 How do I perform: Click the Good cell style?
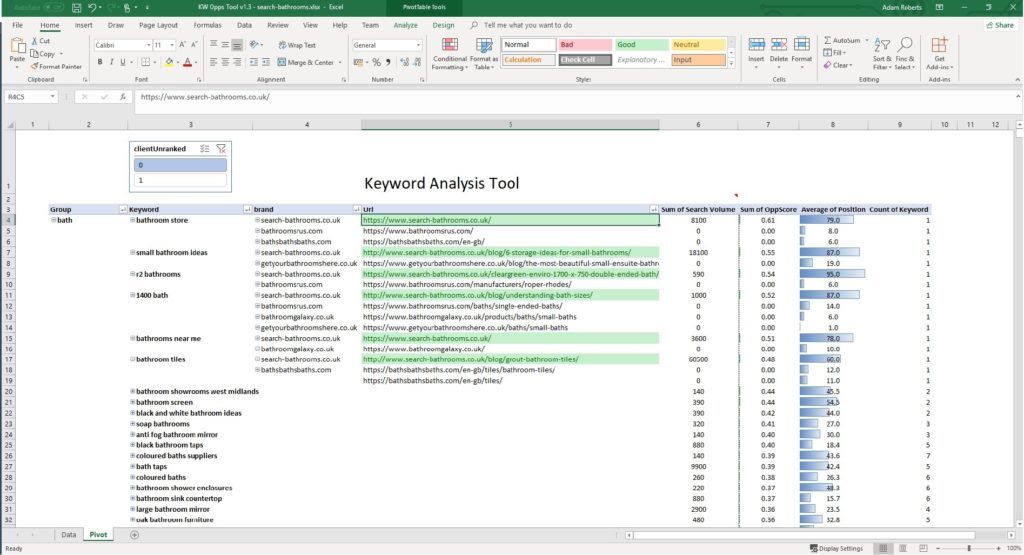pos(641,44)
